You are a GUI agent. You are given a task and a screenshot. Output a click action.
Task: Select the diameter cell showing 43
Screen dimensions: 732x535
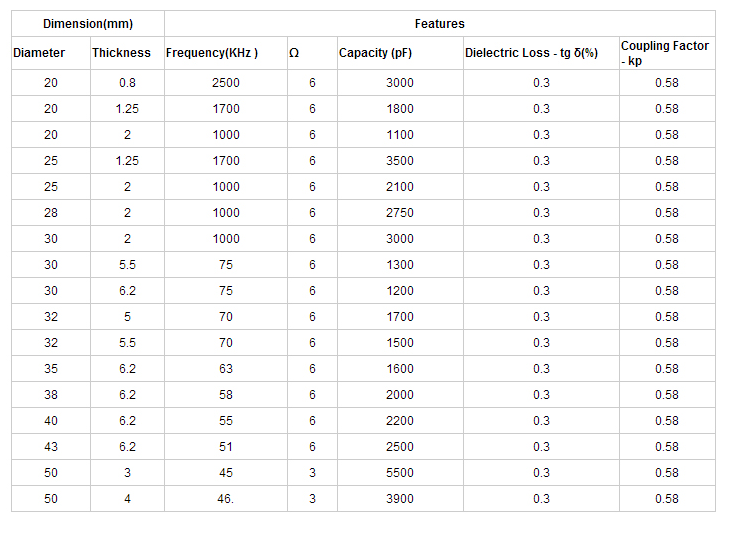[x=51, y=447]
